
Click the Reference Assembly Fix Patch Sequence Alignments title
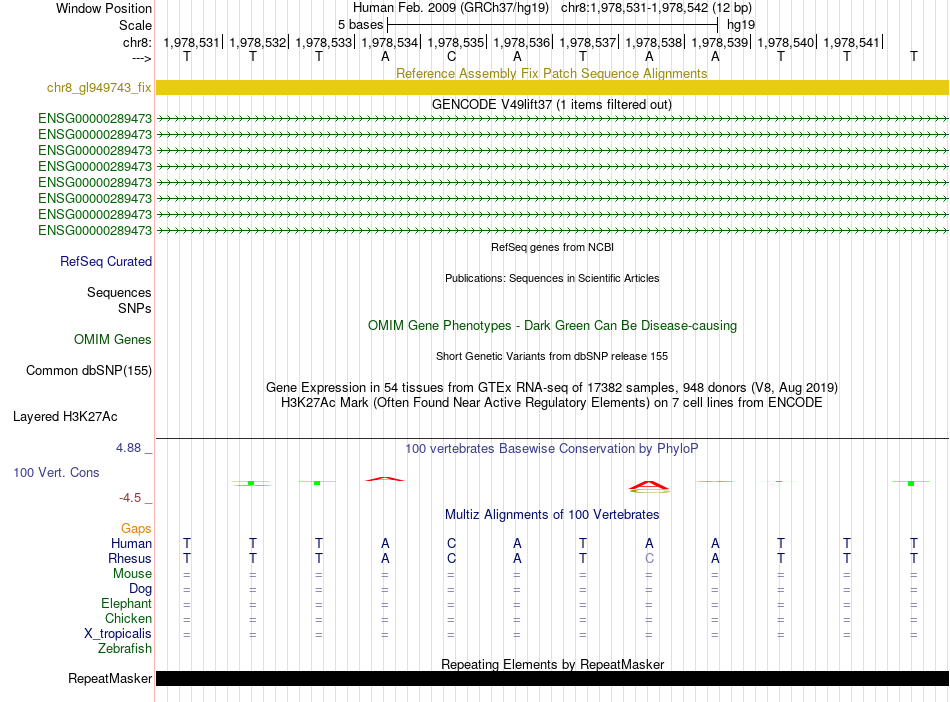(551, 73)
